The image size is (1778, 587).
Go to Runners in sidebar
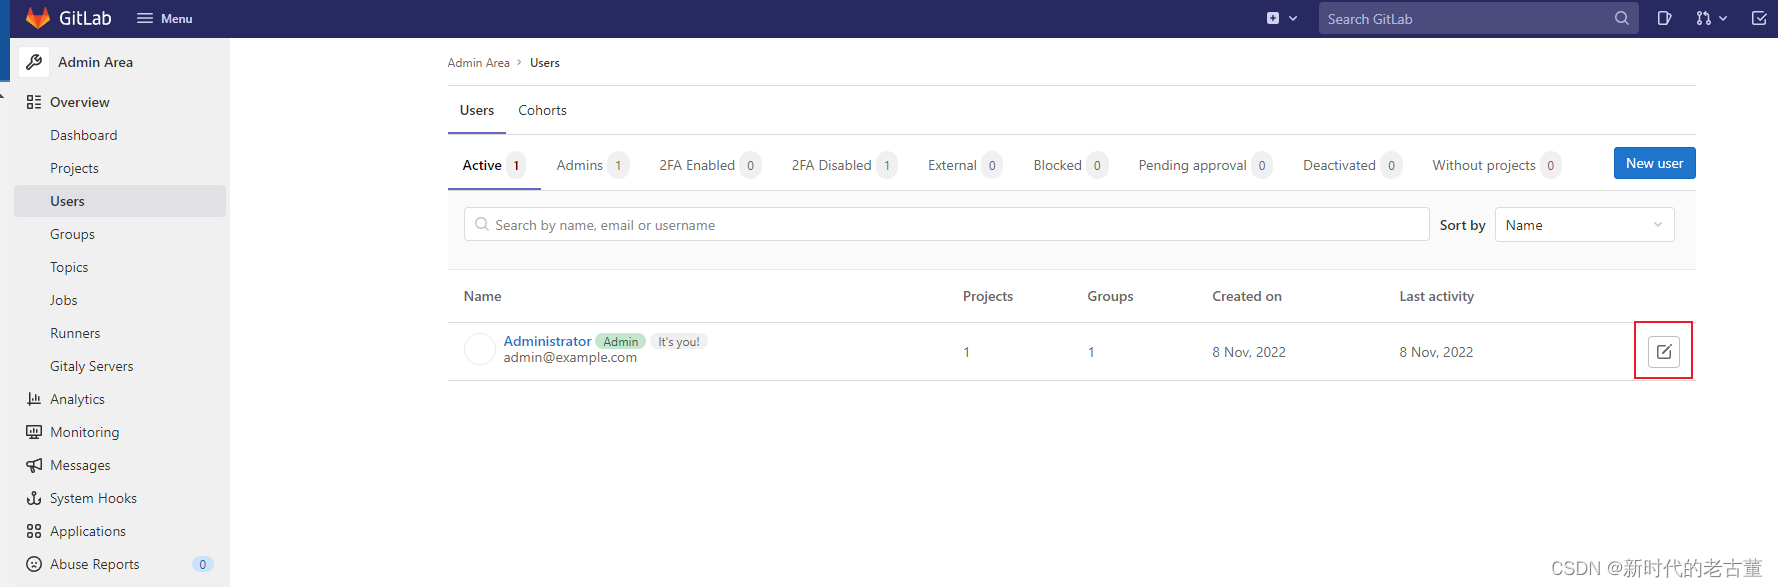click(x=75, y=333)
